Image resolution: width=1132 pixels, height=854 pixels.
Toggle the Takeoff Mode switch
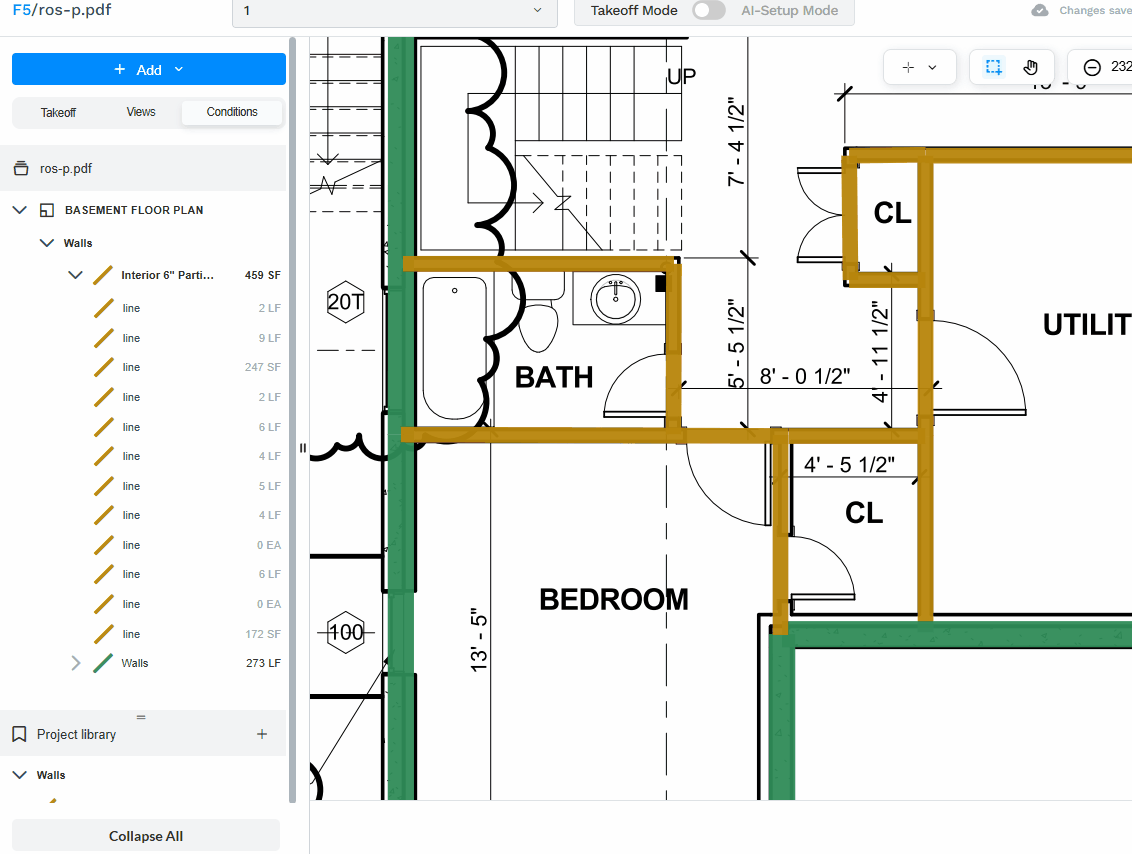pos(708,11)
